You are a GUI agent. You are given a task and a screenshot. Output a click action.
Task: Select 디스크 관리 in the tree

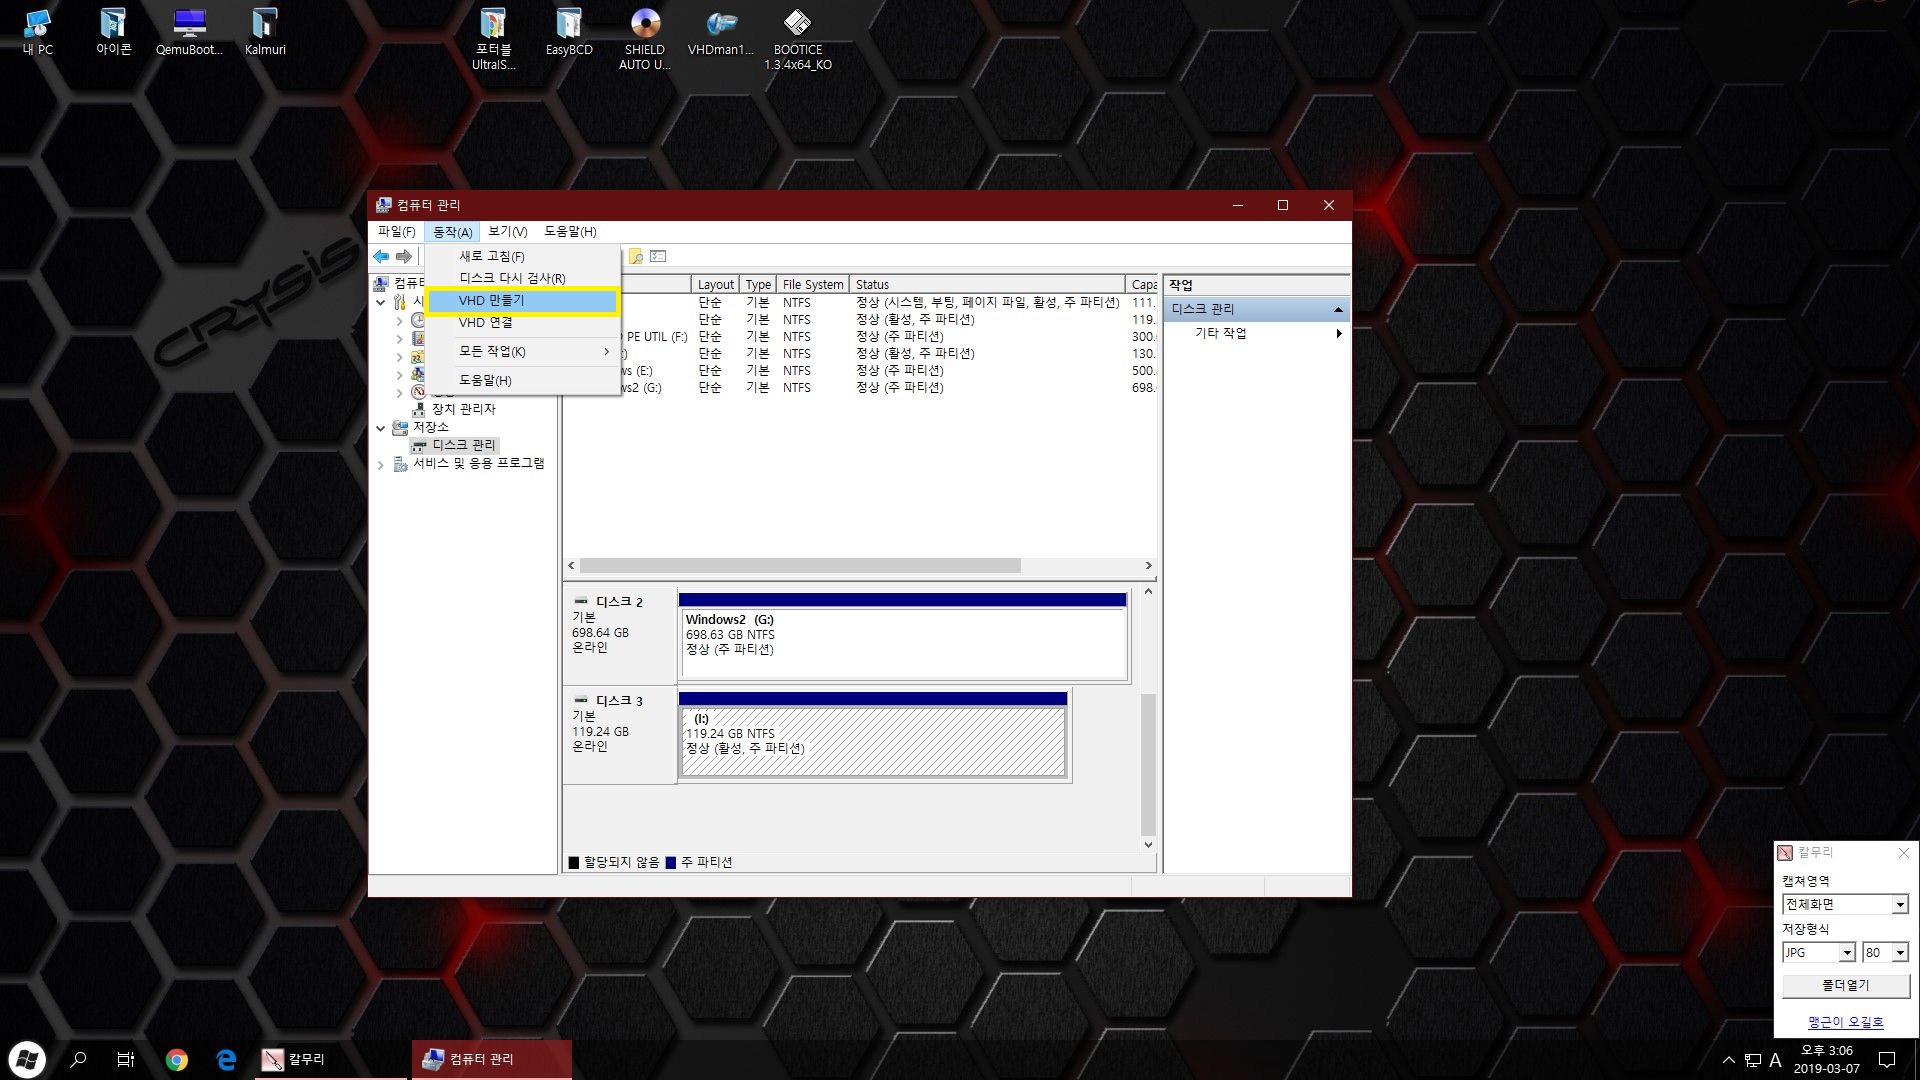(463, 445)
